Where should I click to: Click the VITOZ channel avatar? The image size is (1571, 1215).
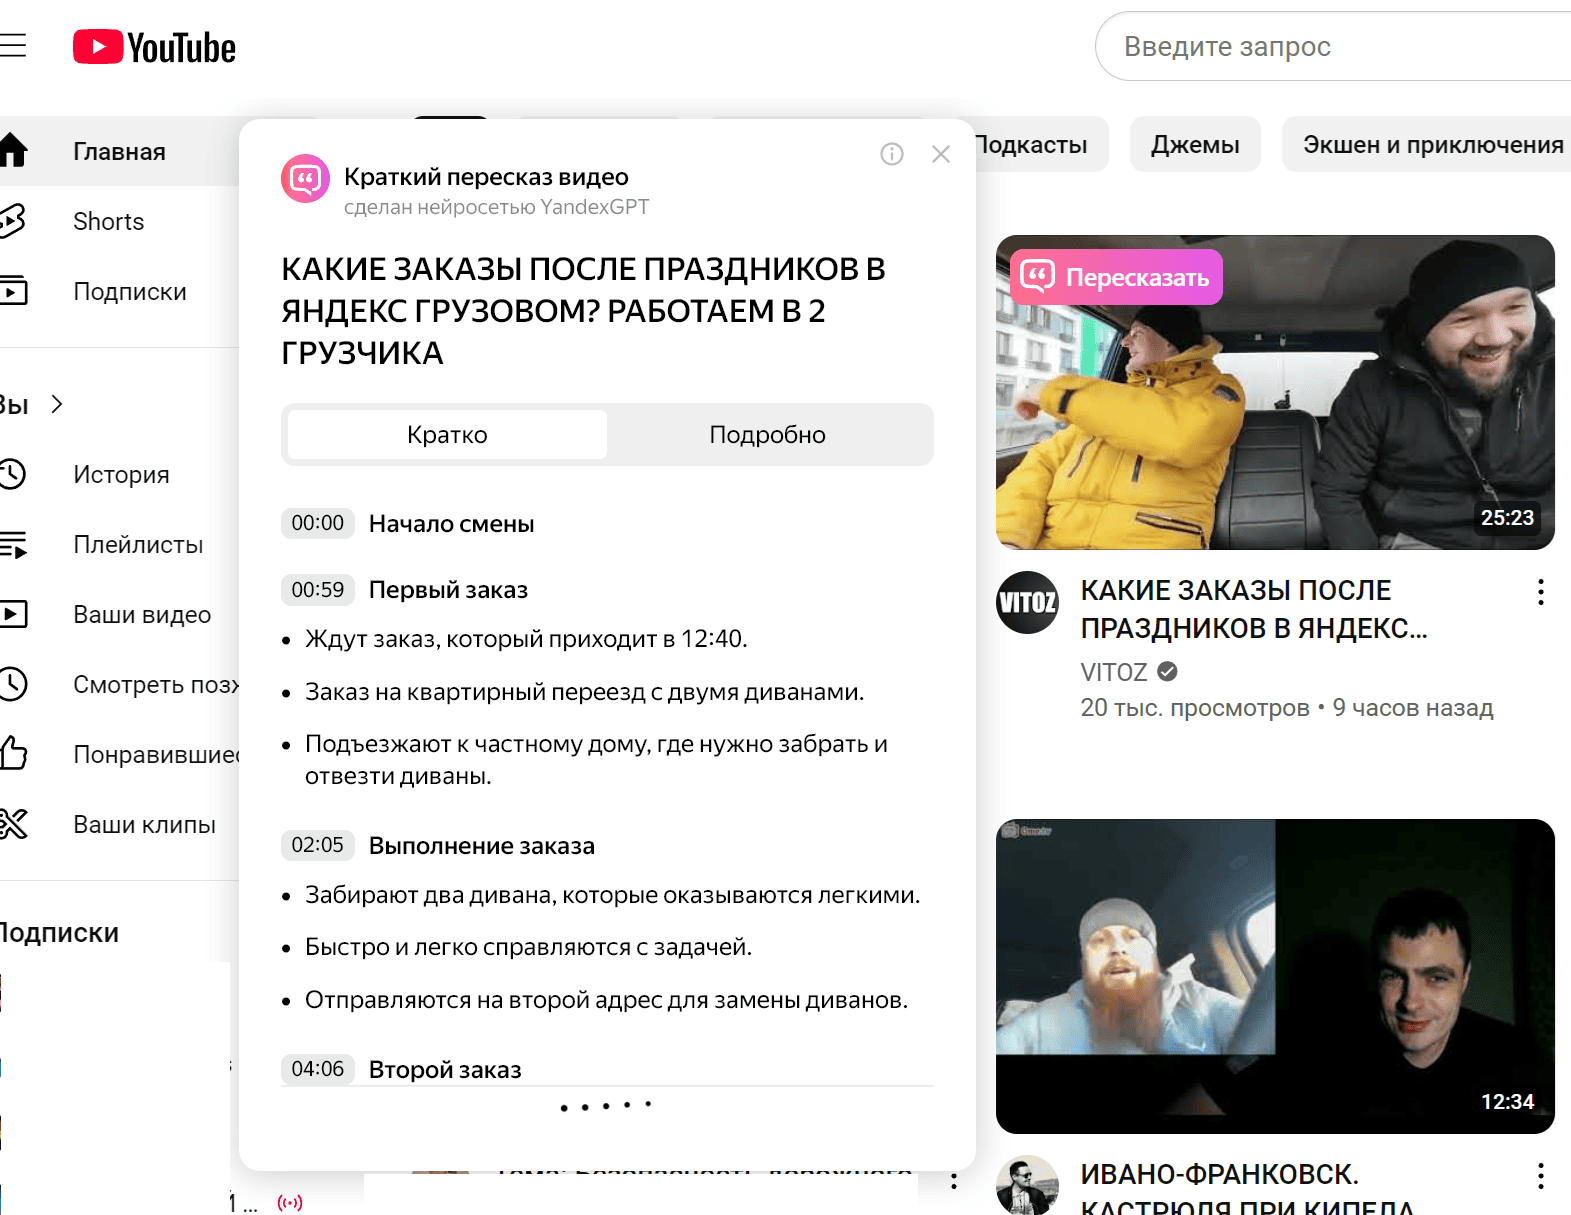coord(1027,602)
